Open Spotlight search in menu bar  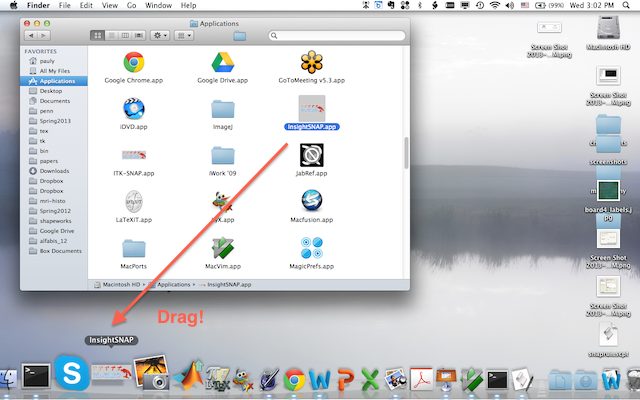(626, 5)
